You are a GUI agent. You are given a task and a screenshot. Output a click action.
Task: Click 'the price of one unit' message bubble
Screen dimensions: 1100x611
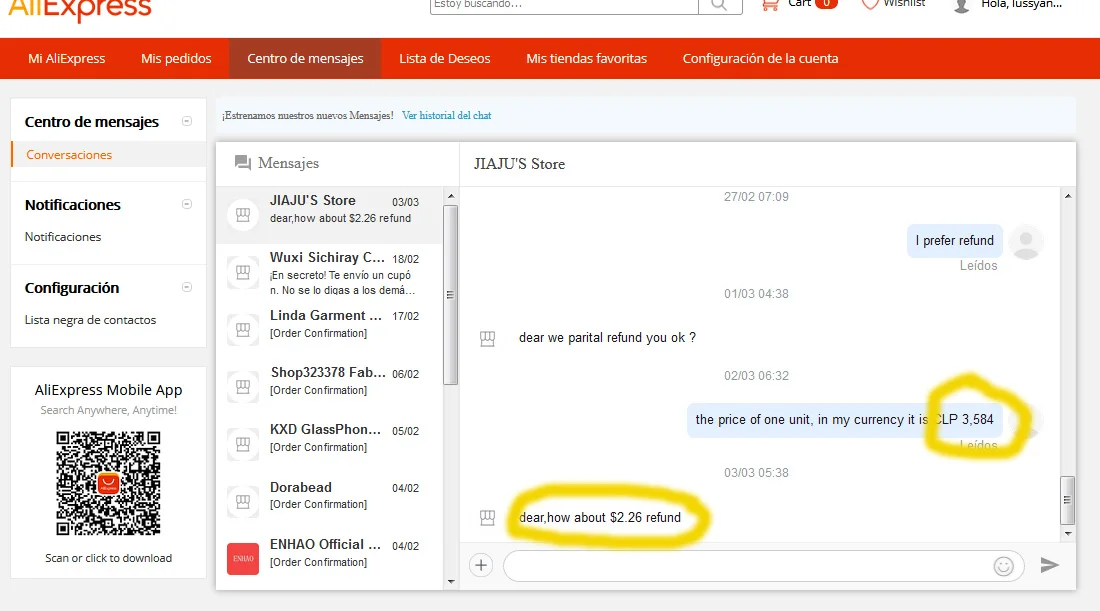tap(845, 419)
